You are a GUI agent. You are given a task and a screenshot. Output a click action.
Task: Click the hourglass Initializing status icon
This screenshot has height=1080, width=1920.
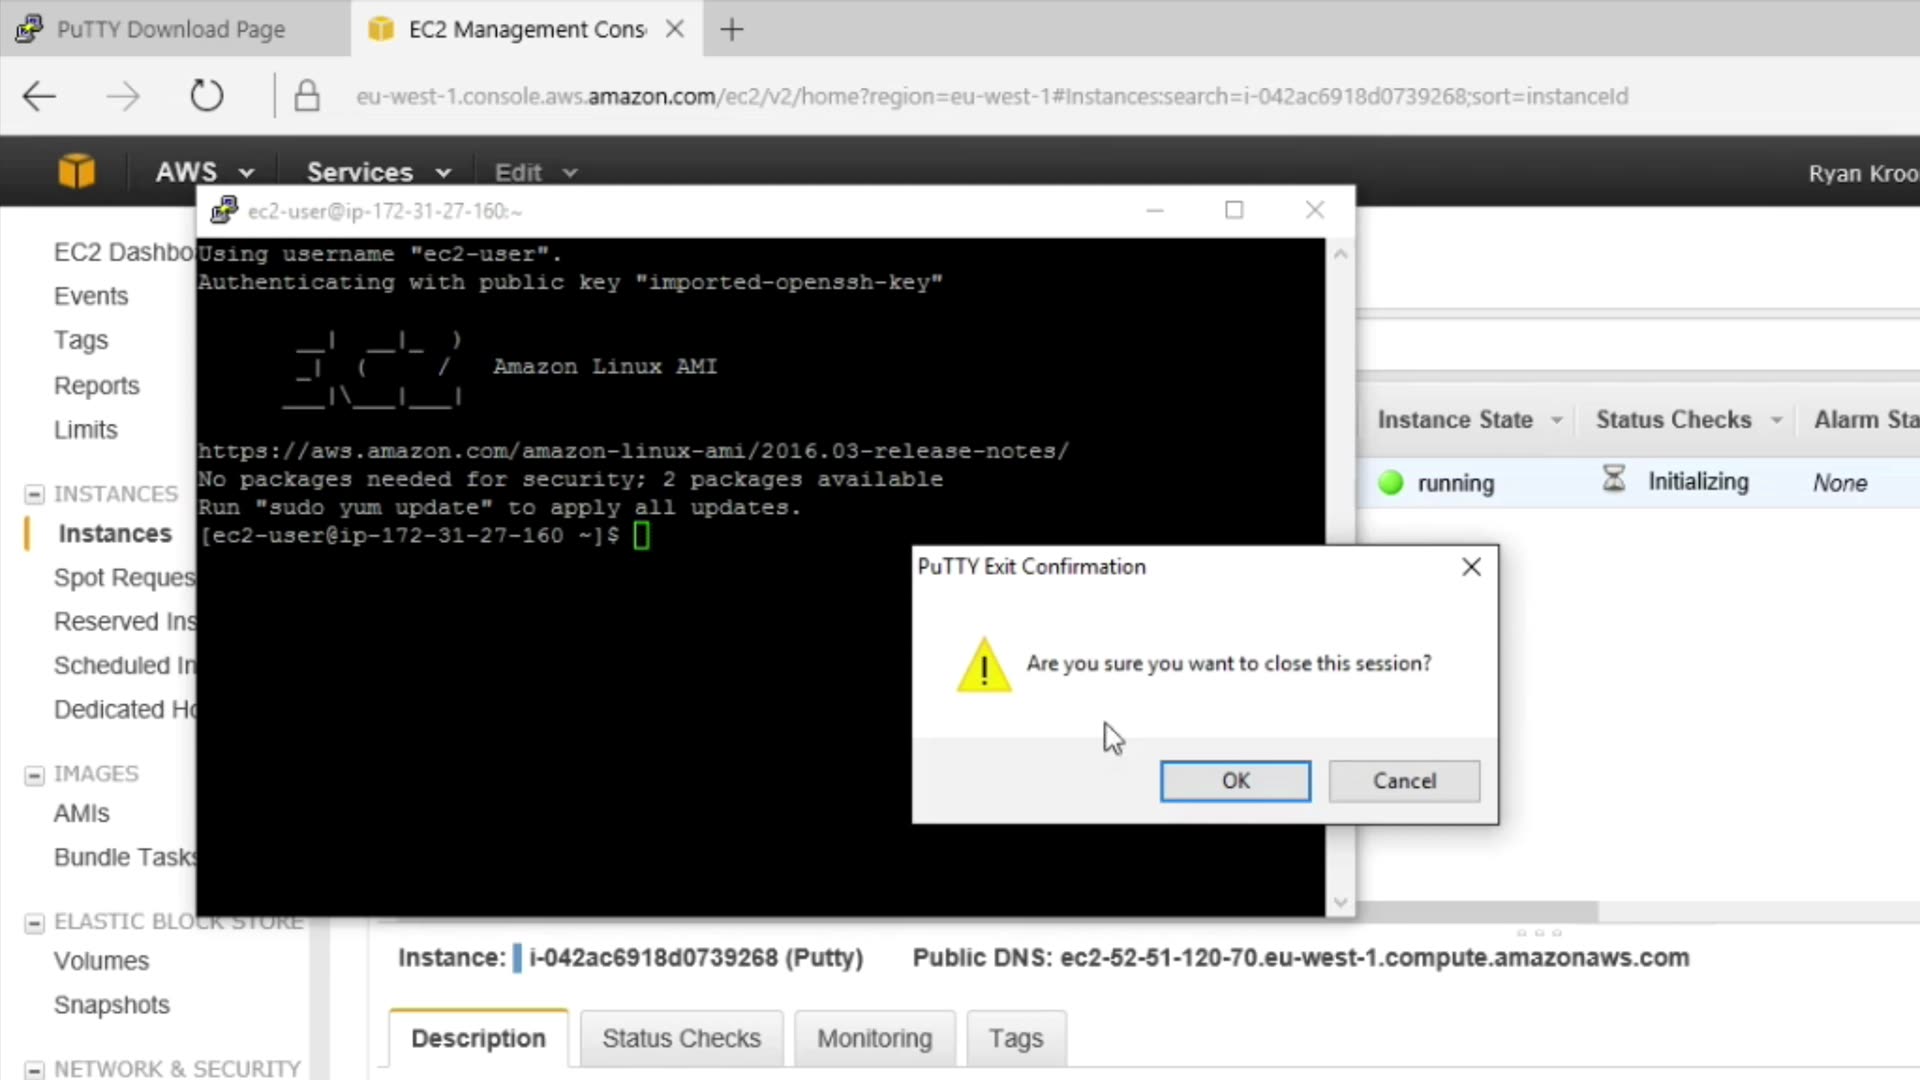pos(1613,480)
